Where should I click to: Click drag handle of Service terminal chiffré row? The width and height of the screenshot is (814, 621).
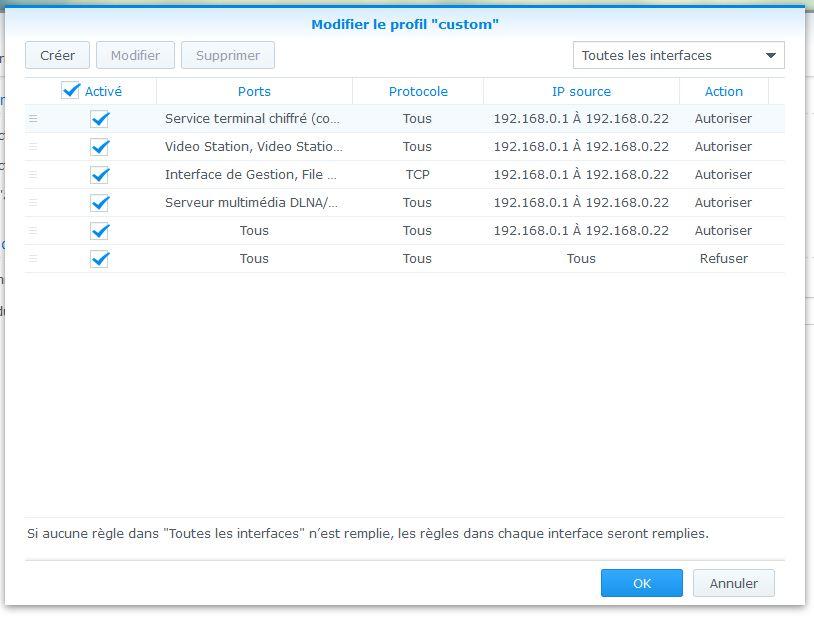[x=33, y=119]
